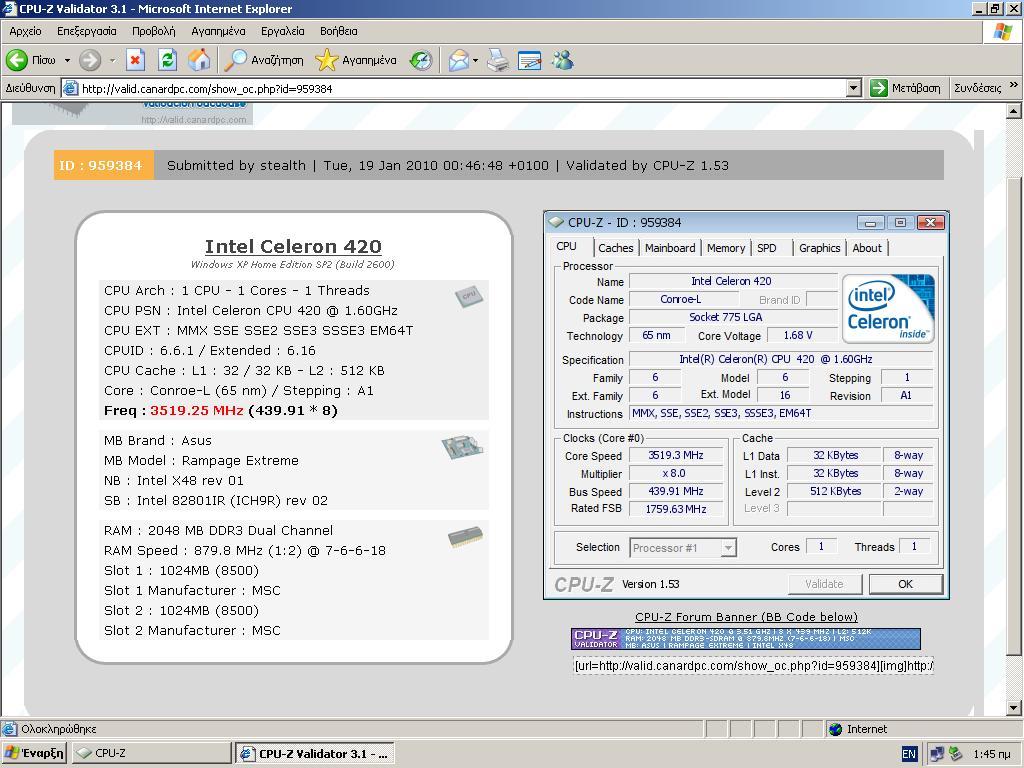
Task: Open Search (Αναζήτηση) magnifier button
Action: [264, 60]
